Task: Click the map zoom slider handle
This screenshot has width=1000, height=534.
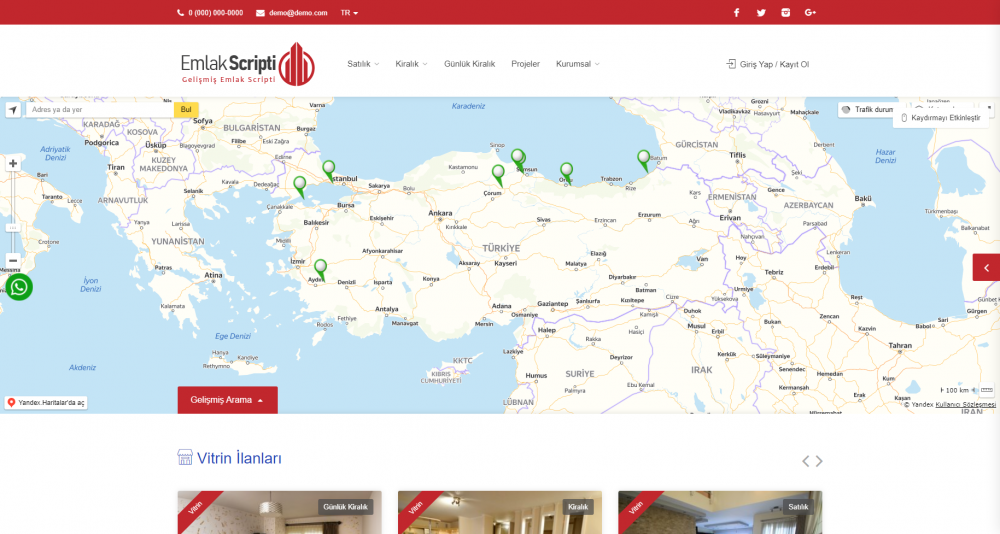Action: pyautogui.click(x=13, y=227)
